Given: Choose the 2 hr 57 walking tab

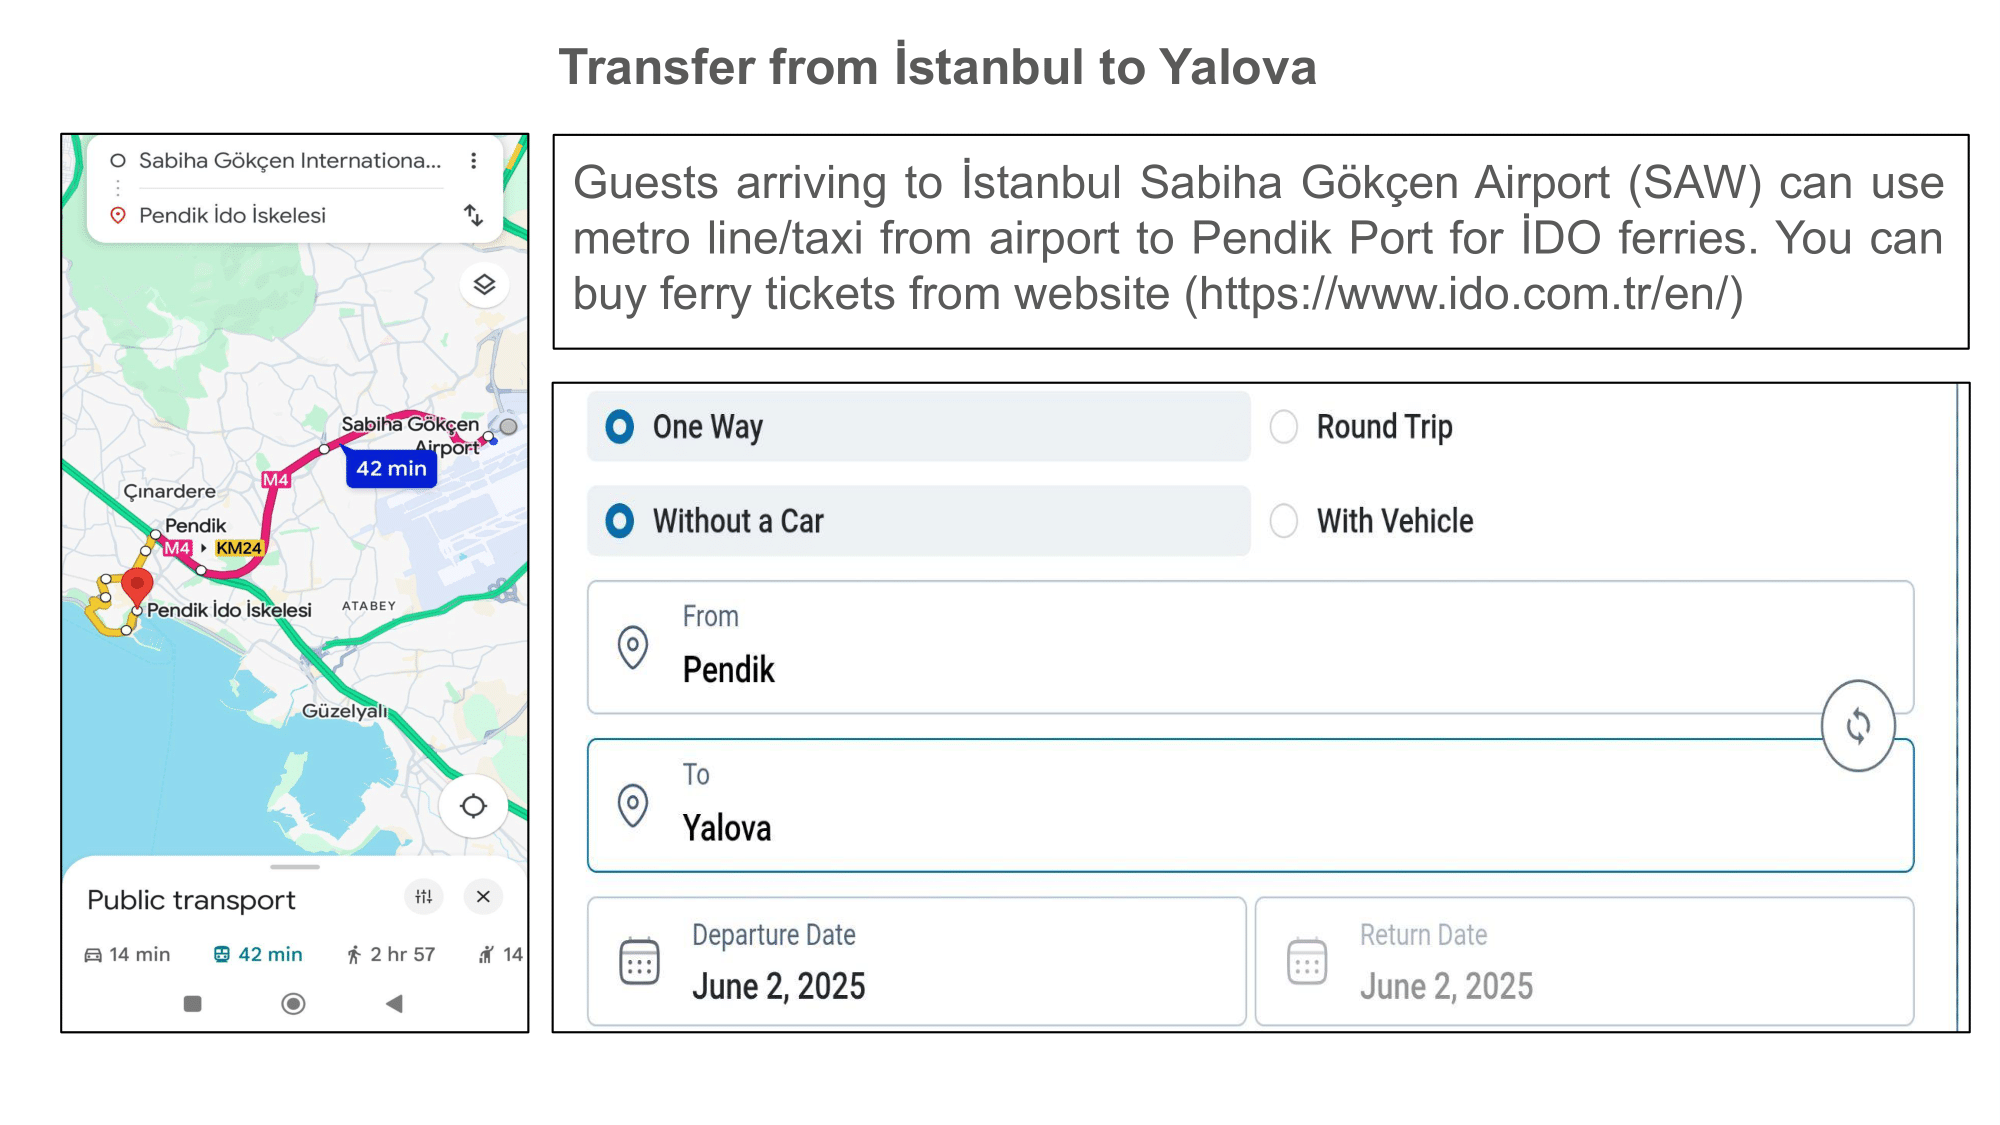Looking at the screenshot, I should 390,955.
